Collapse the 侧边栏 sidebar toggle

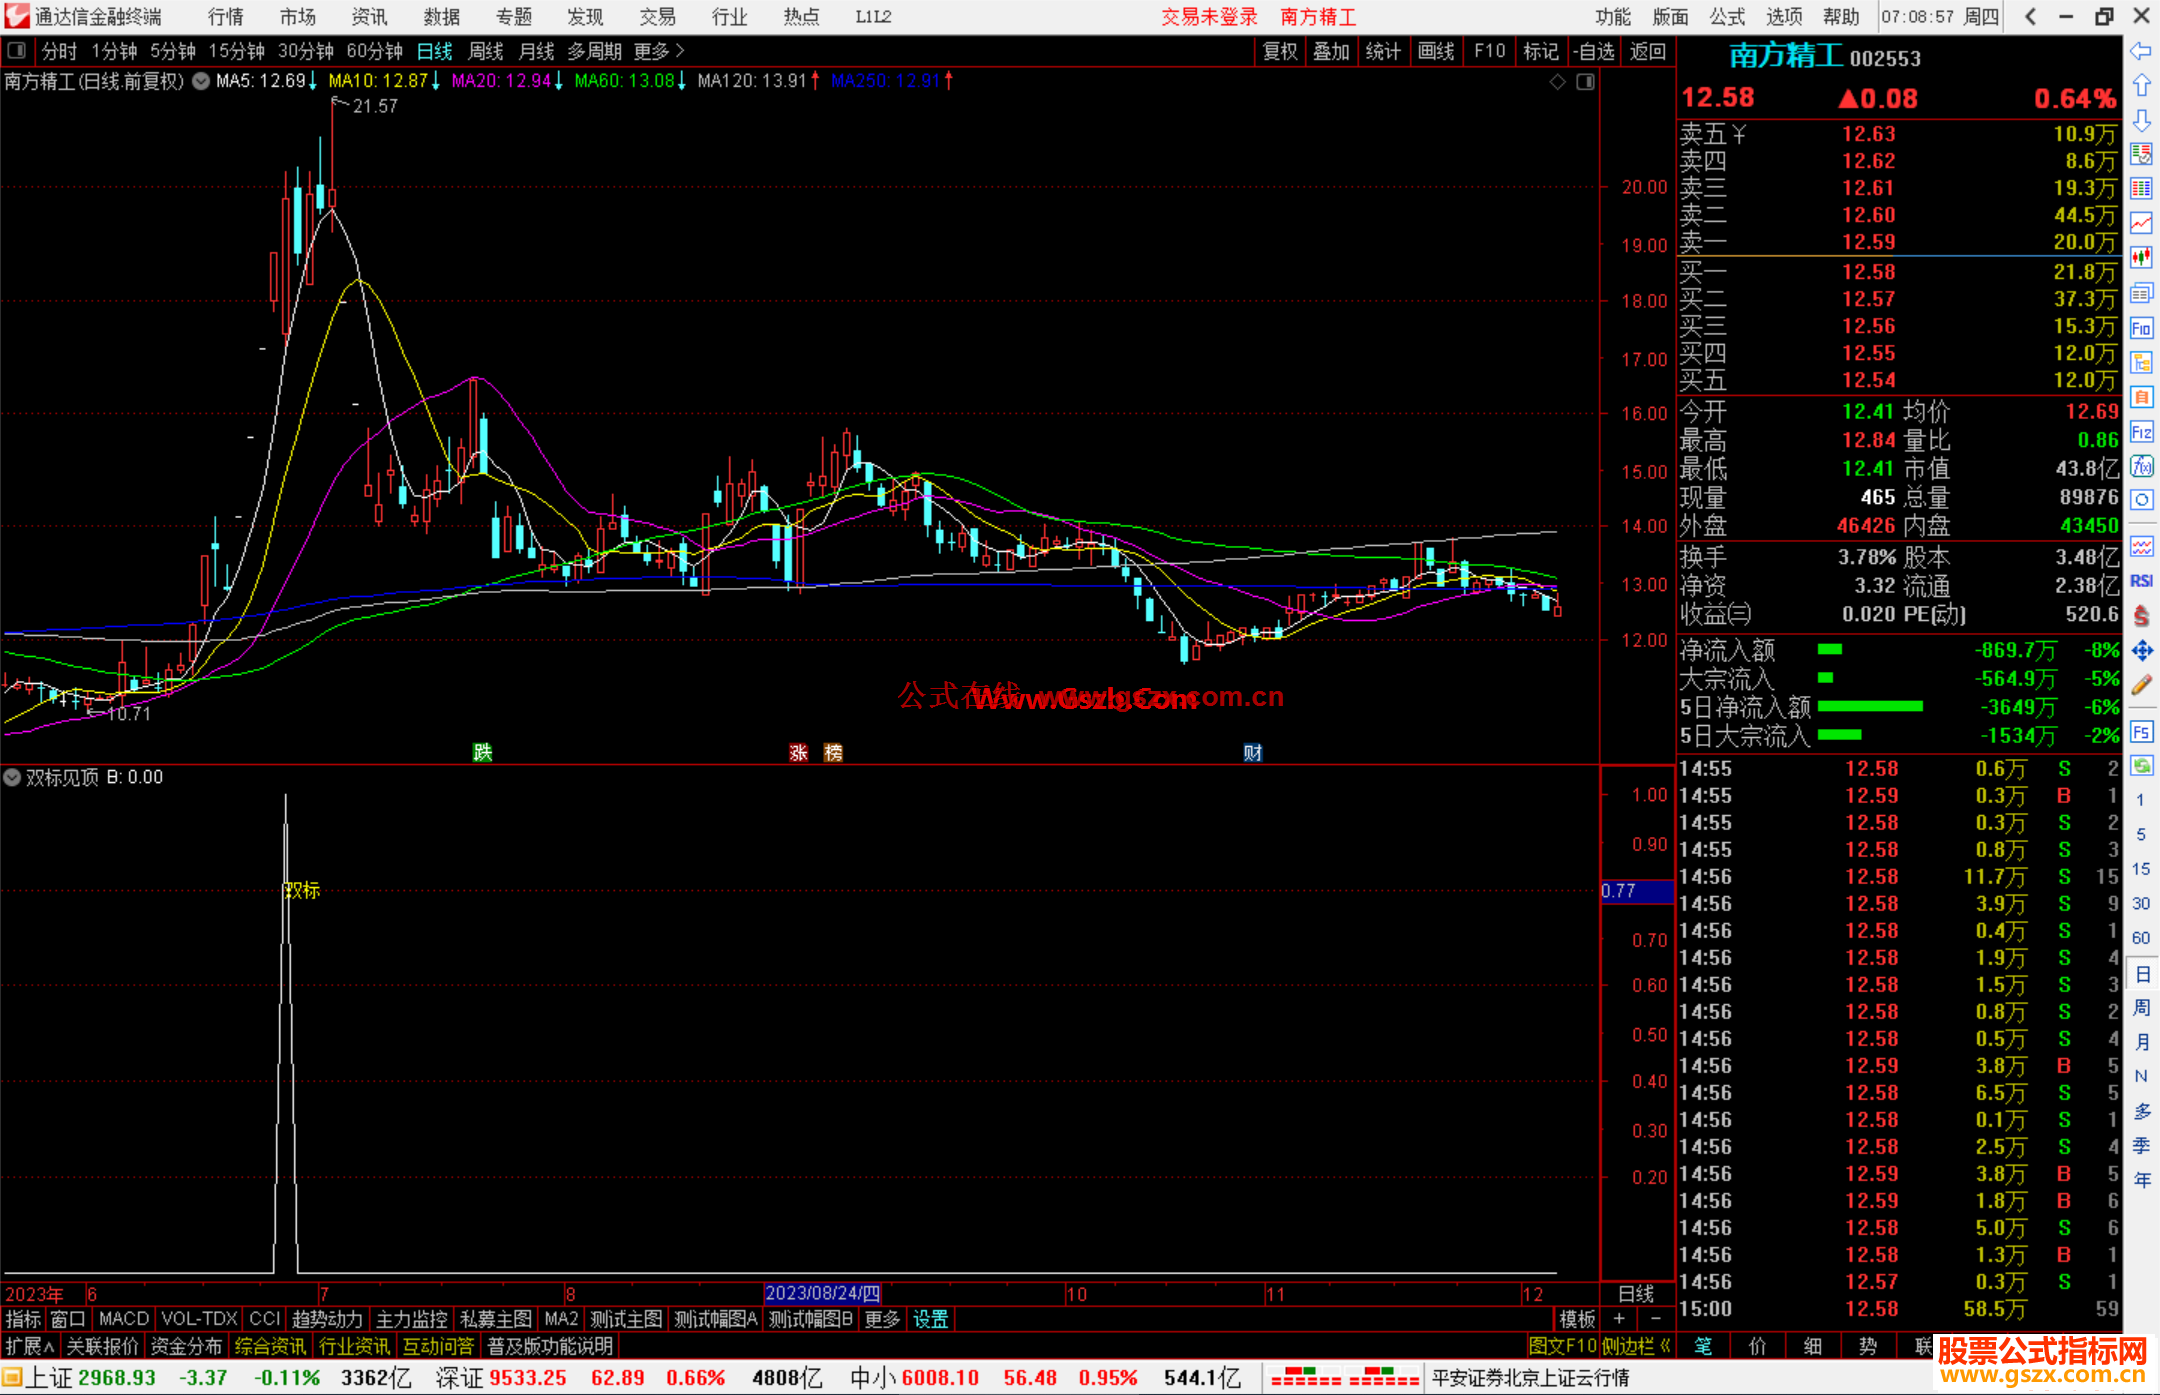(x=1635, y=1346)
